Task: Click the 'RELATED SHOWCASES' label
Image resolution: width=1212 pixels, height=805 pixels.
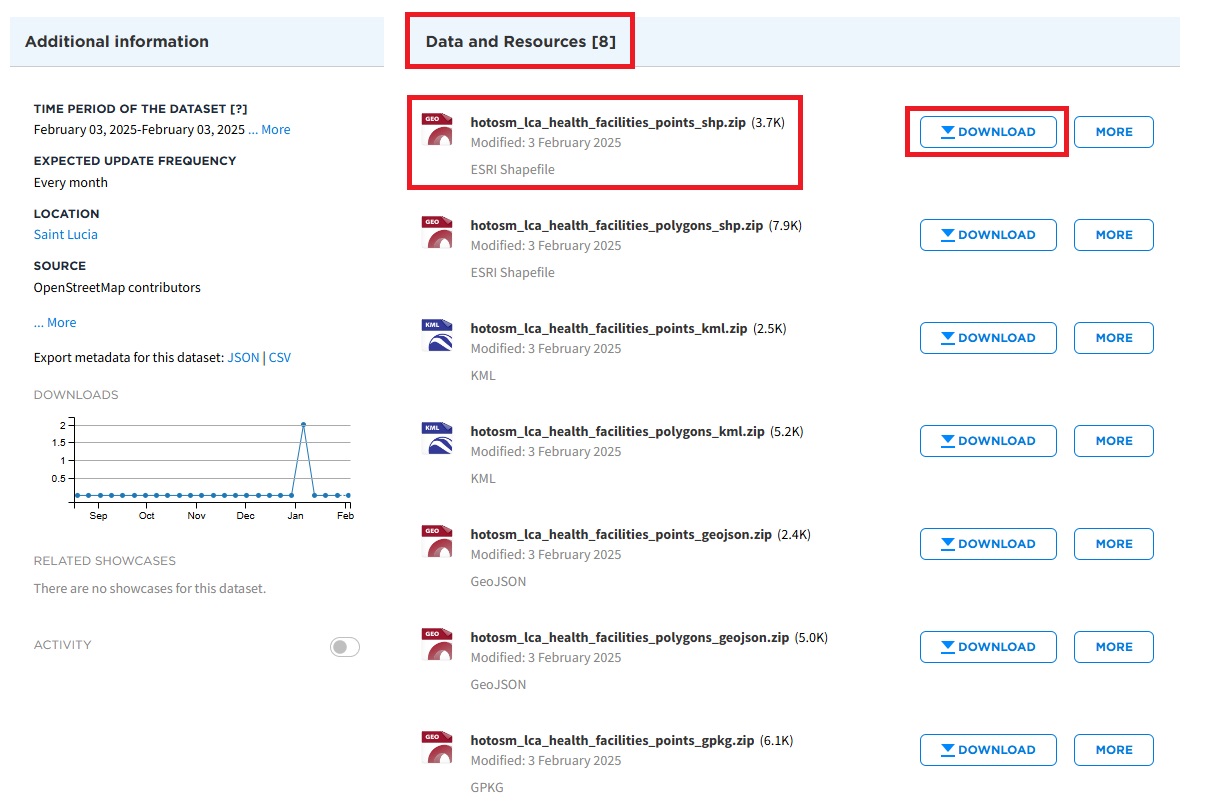Action: click(x=105, y=561)
